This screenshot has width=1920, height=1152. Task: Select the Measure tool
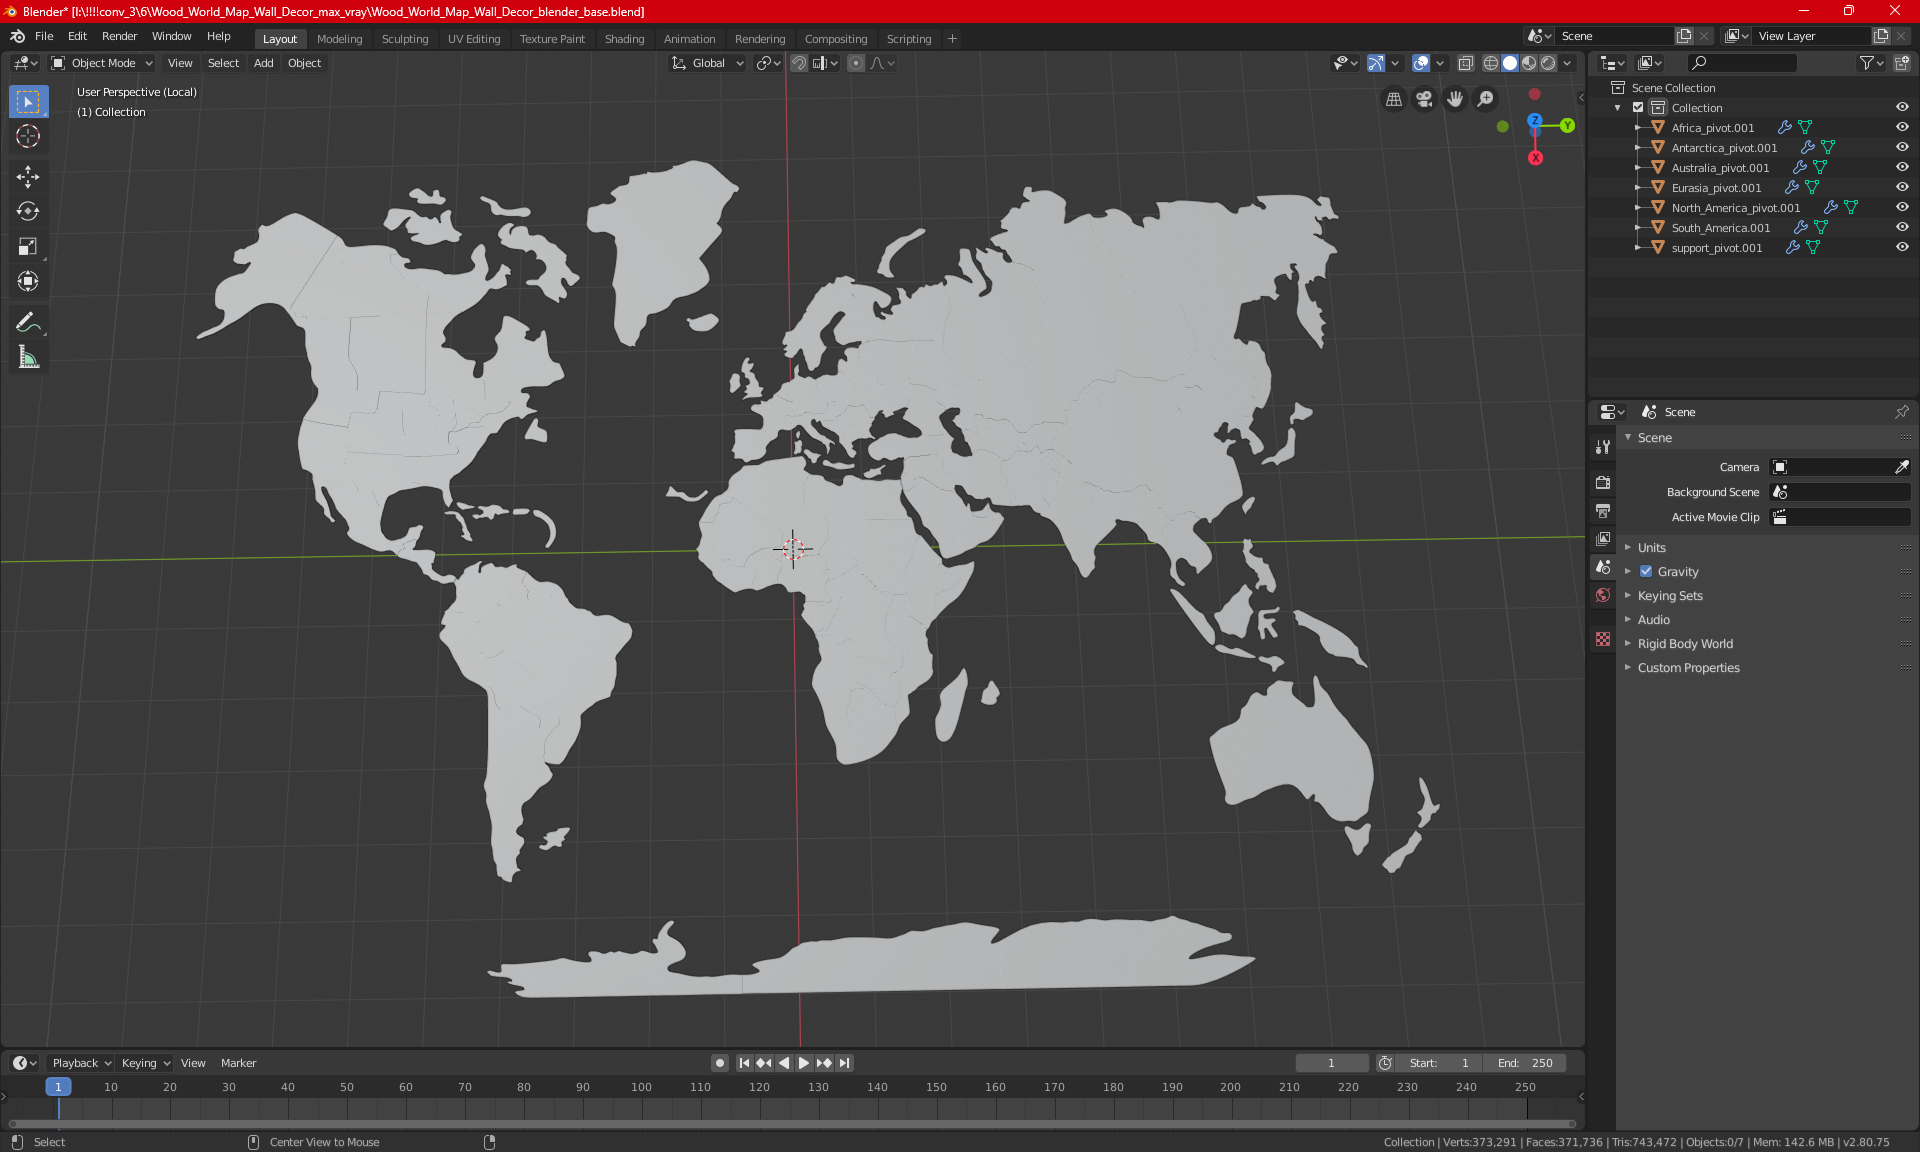pos(28,357)
